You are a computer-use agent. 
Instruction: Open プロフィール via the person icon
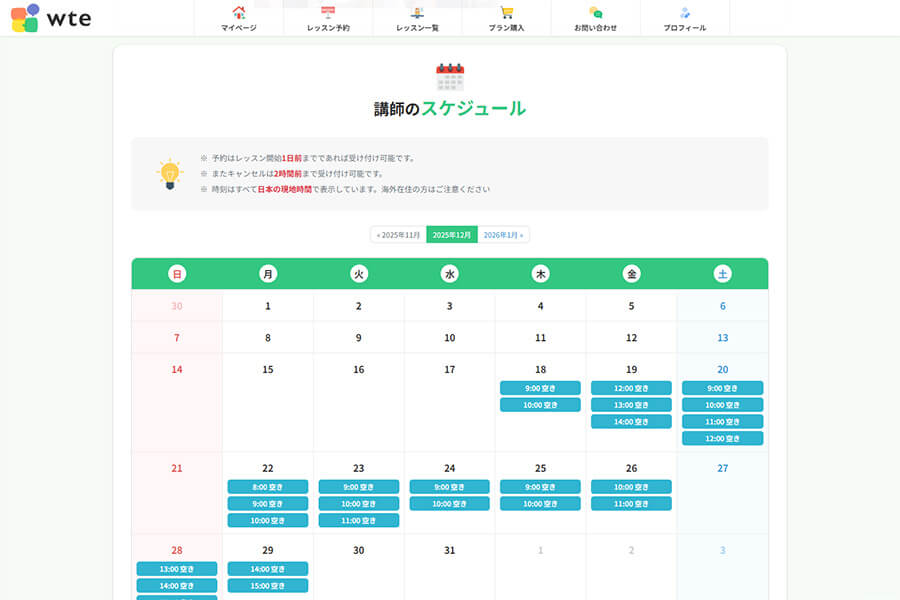(685, 13)
